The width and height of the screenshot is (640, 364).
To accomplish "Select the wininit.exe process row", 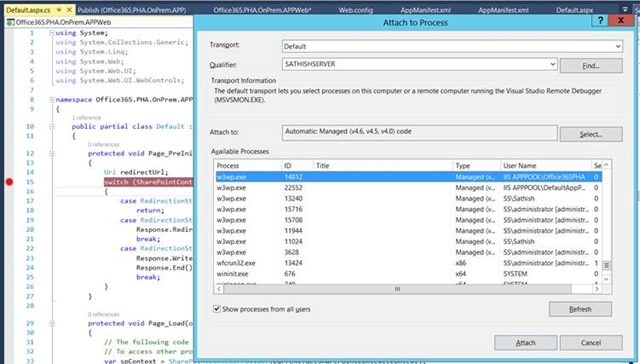I will (408, 273).
